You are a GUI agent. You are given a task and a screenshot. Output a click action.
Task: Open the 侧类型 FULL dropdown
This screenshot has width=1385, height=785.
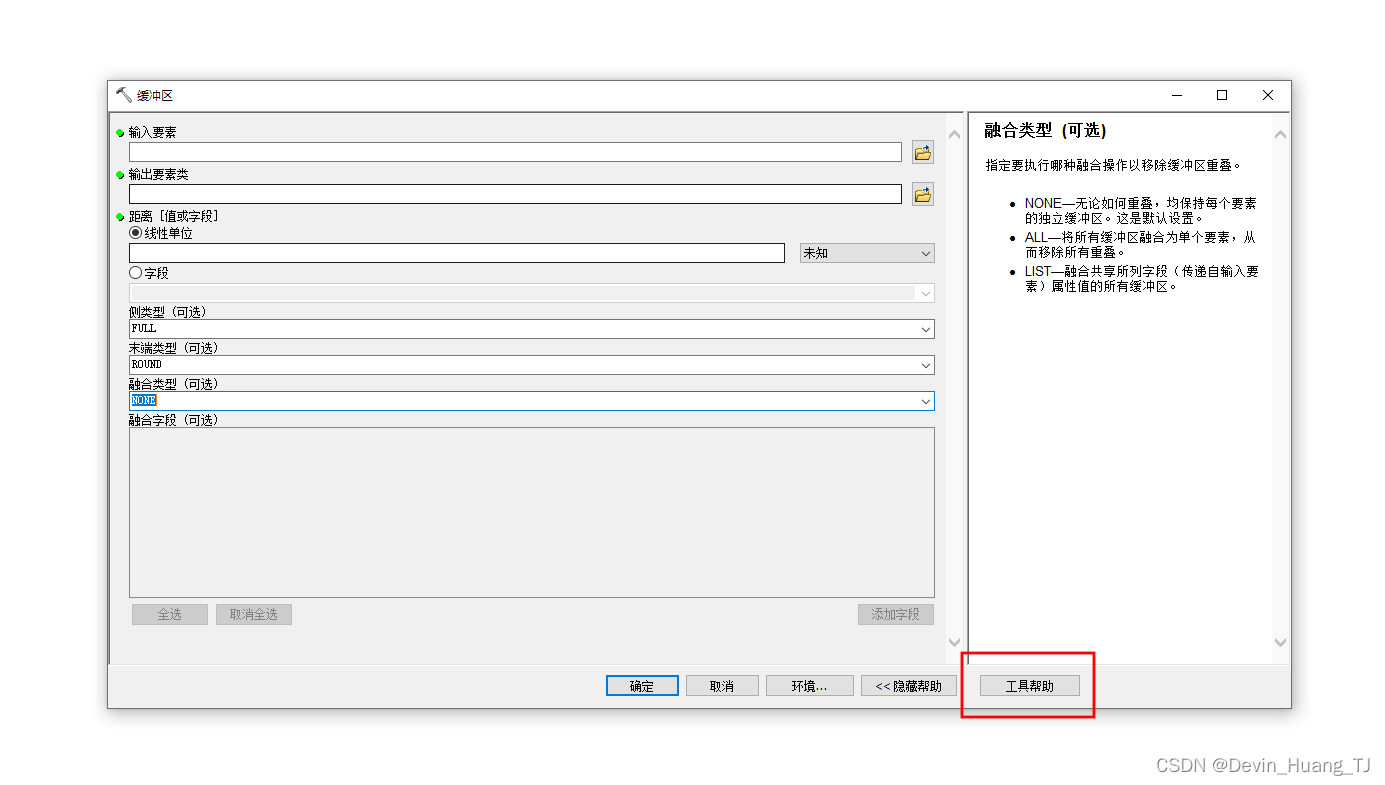(x=532, y=329)
